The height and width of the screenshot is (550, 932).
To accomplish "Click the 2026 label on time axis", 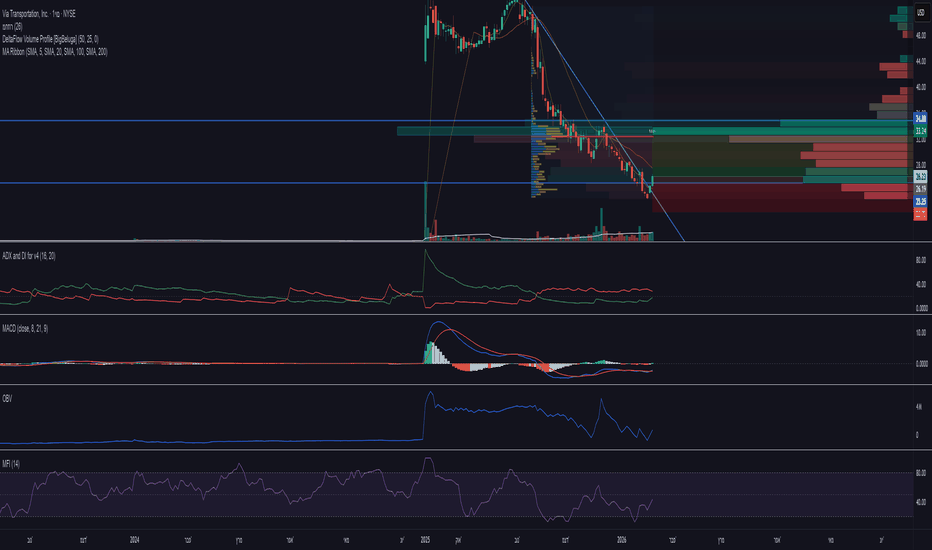I will 622,540.
